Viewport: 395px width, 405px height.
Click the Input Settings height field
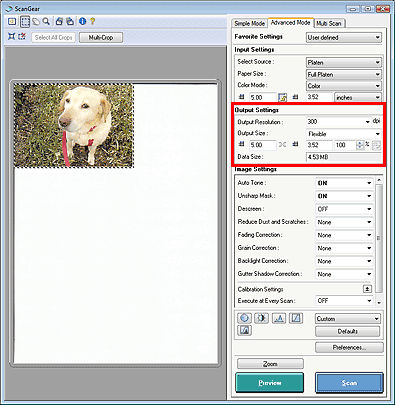click(319, 97)
